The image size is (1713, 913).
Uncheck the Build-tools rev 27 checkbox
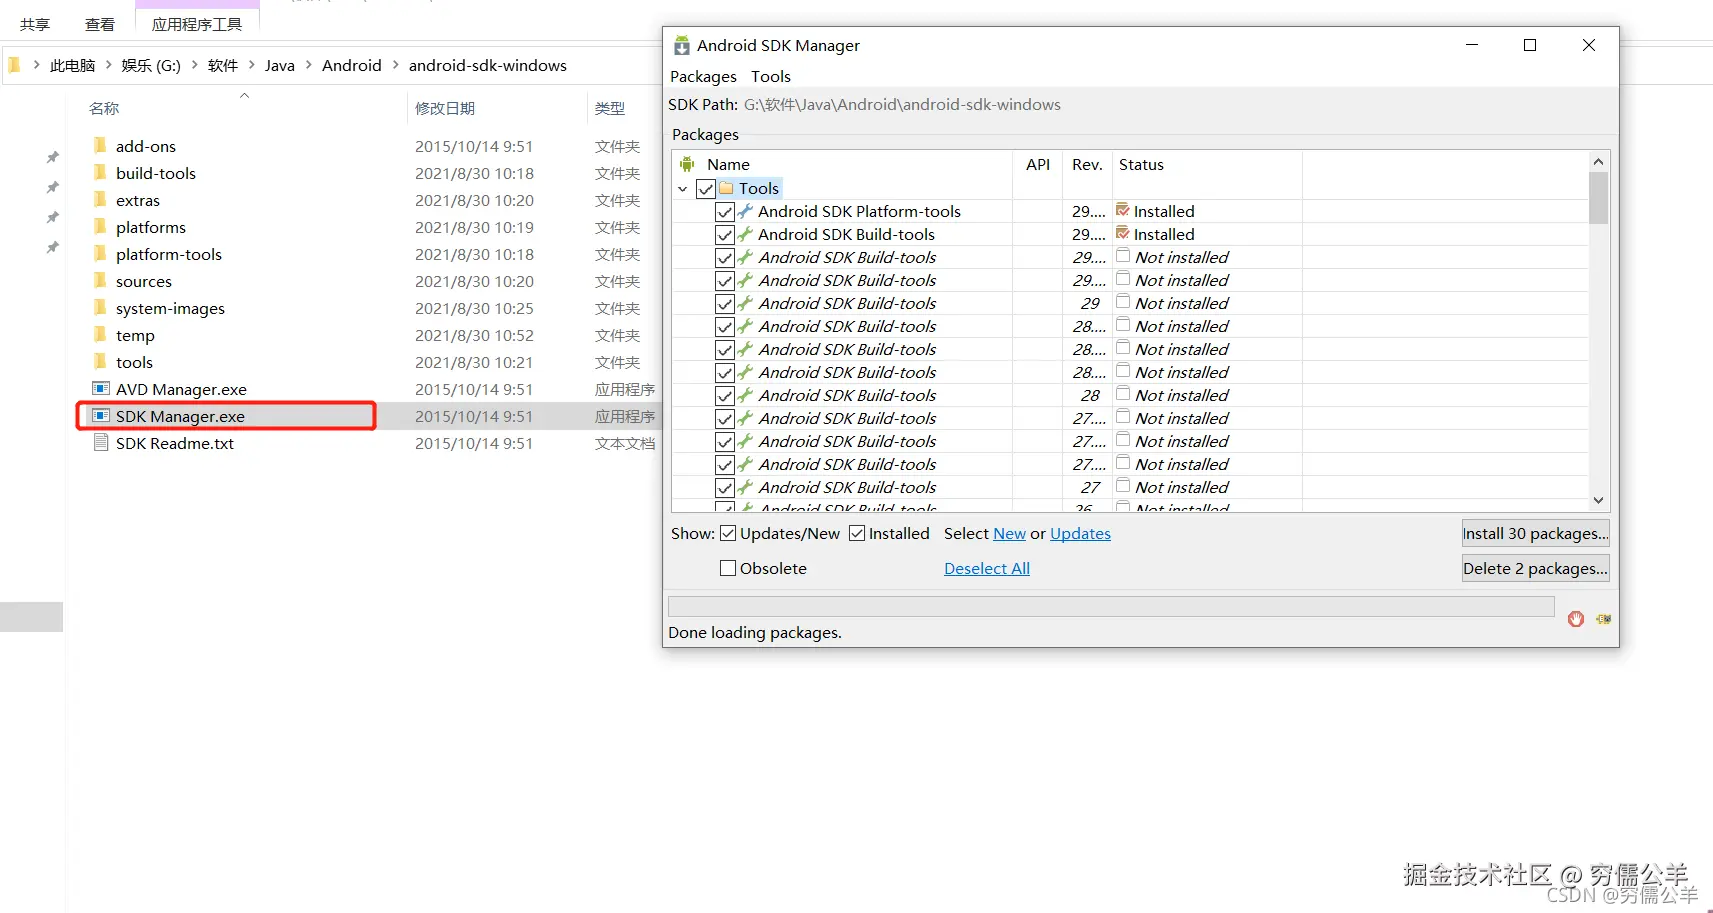[725, 488]
